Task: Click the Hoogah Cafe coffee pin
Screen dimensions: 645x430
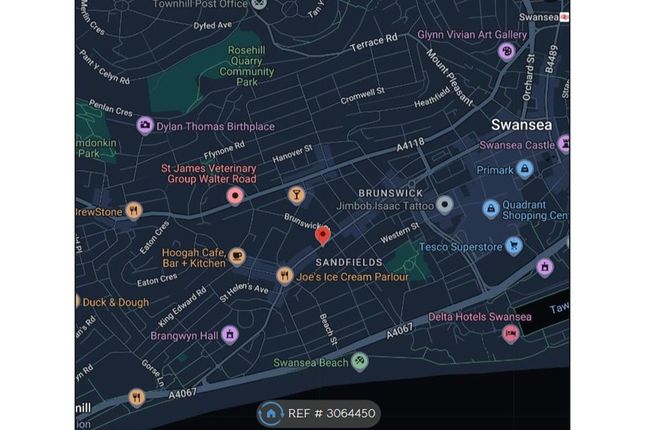Action: 237,257
